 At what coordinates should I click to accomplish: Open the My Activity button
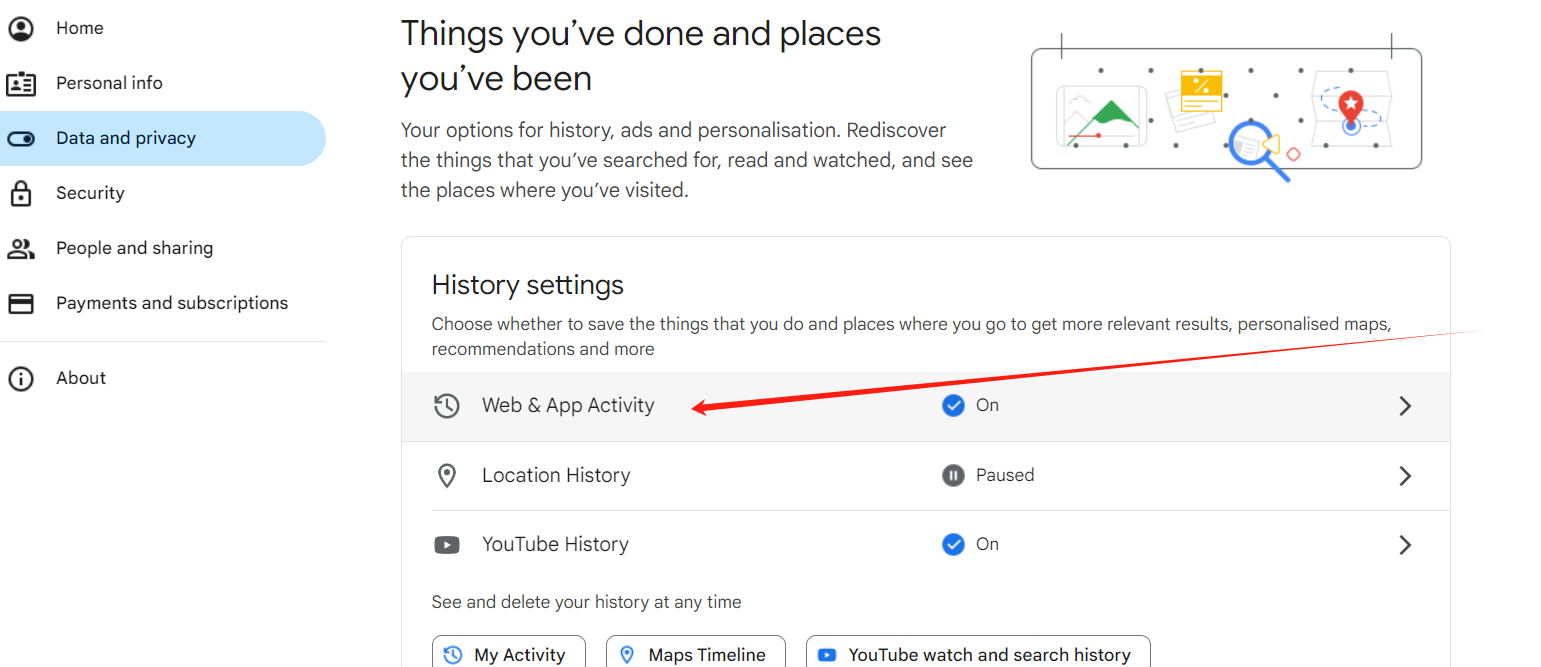coord(508,654)
